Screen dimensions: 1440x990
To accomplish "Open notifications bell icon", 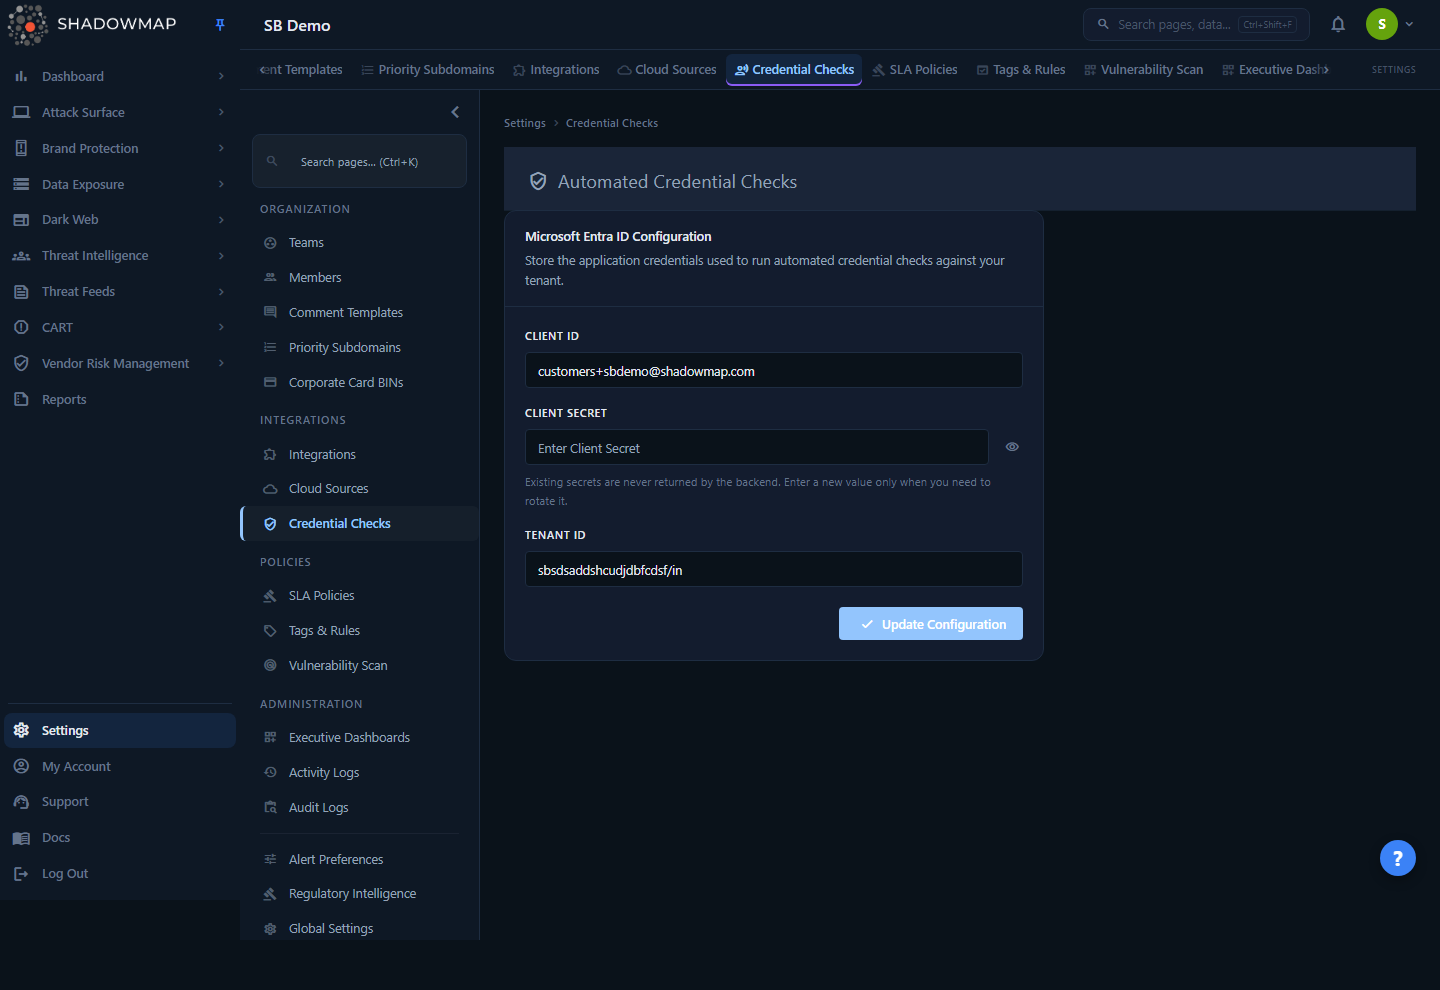I will point(1338,24).
